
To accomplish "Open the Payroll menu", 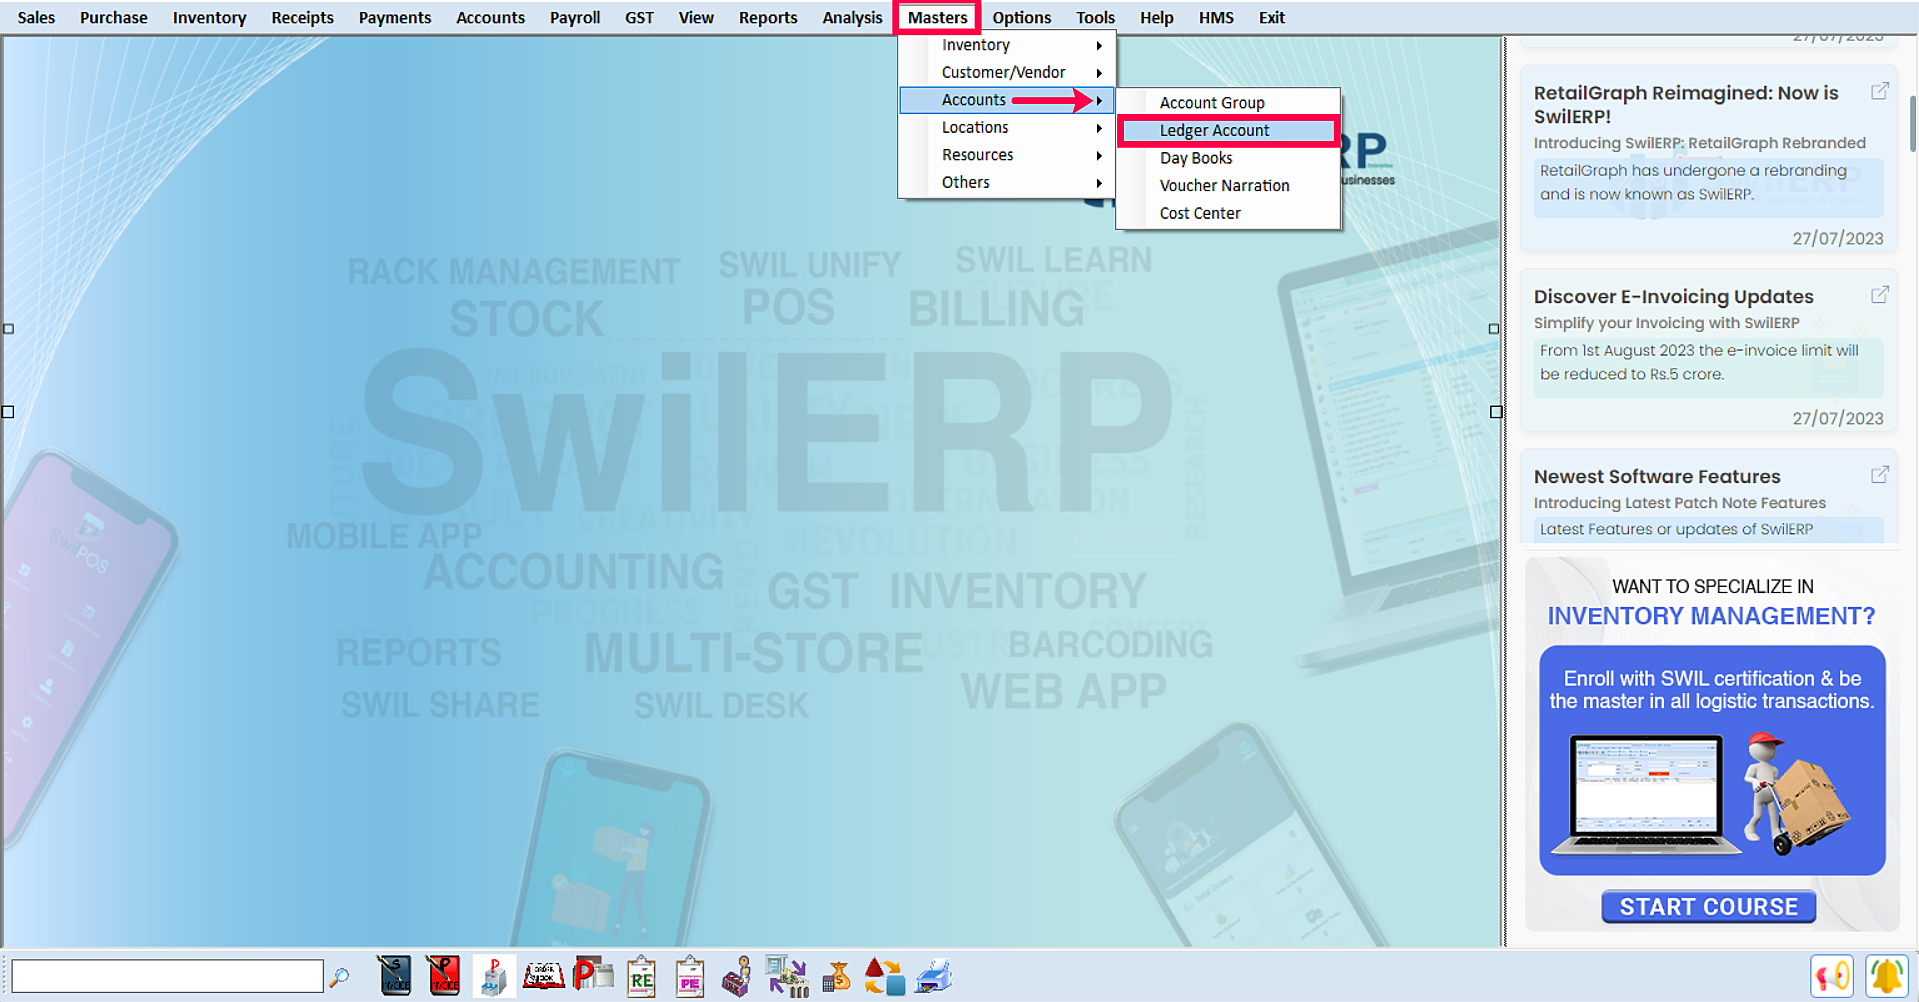I will [575, 17].
